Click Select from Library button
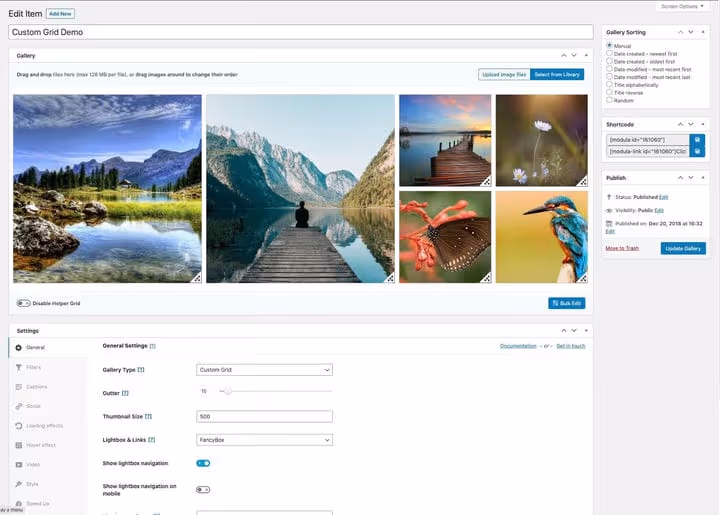720x515 pixels. (x=557, y=74)
